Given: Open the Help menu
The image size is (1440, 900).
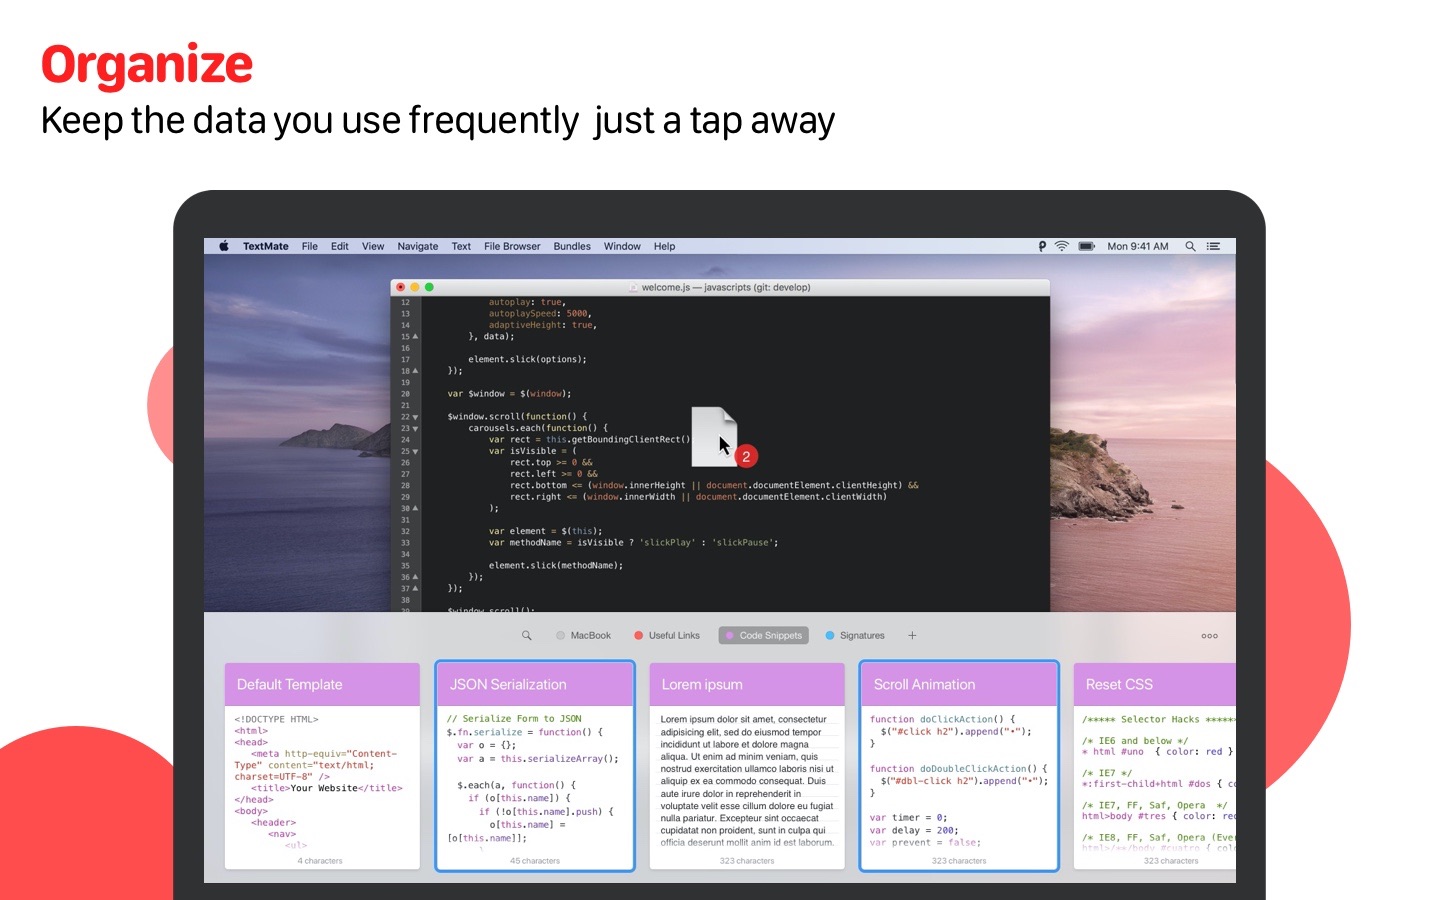Looking at the screenshot, I should [664, 246].
